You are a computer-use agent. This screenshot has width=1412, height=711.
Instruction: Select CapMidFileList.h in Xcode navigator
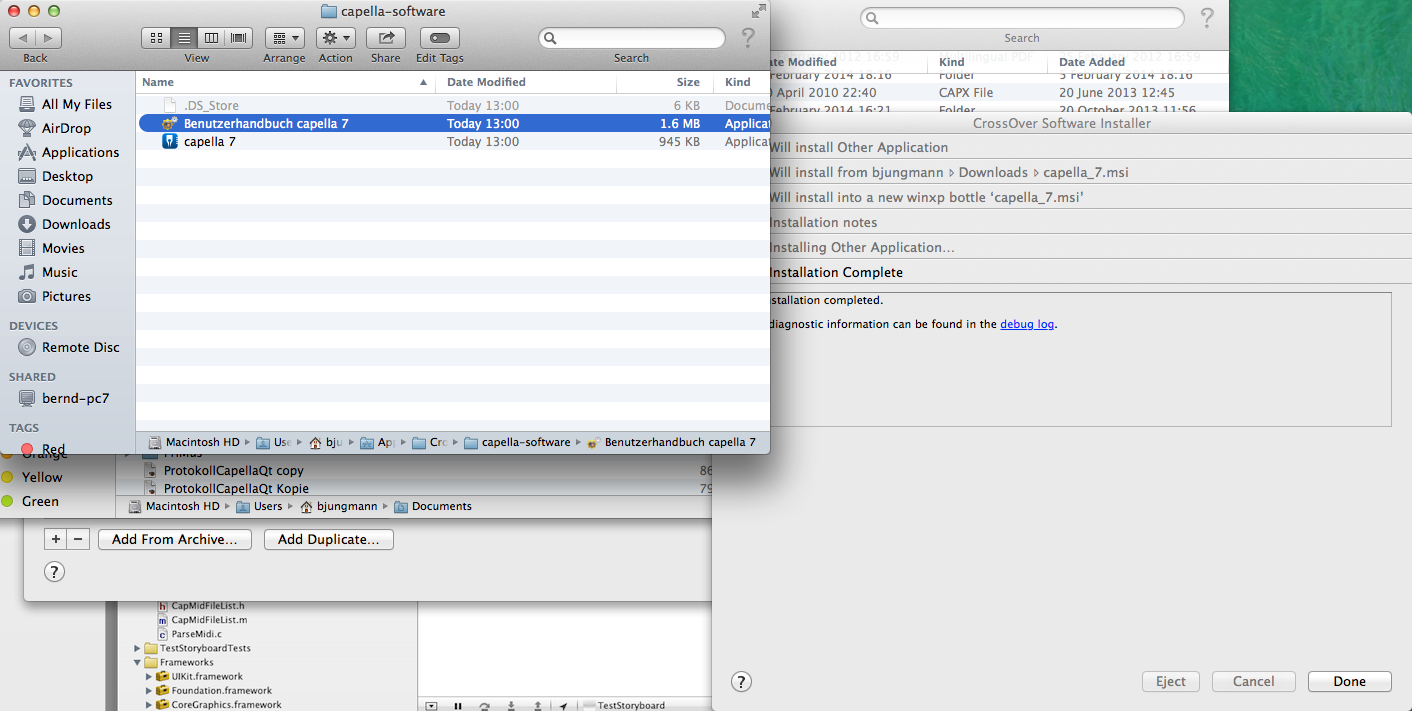200,605
